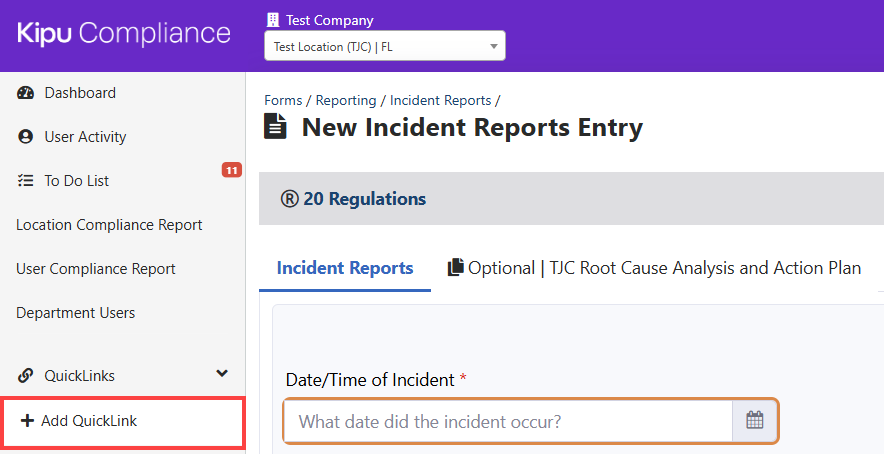Click the Dashboard gauge icon
Image resolution: width=884 pixels, height=454 pixels.
(x=26, y=93)
